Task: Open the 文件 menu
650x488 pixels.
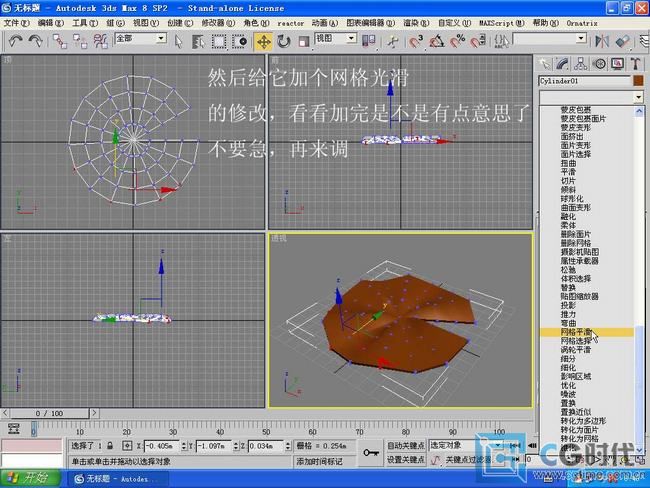Action: 16,23
